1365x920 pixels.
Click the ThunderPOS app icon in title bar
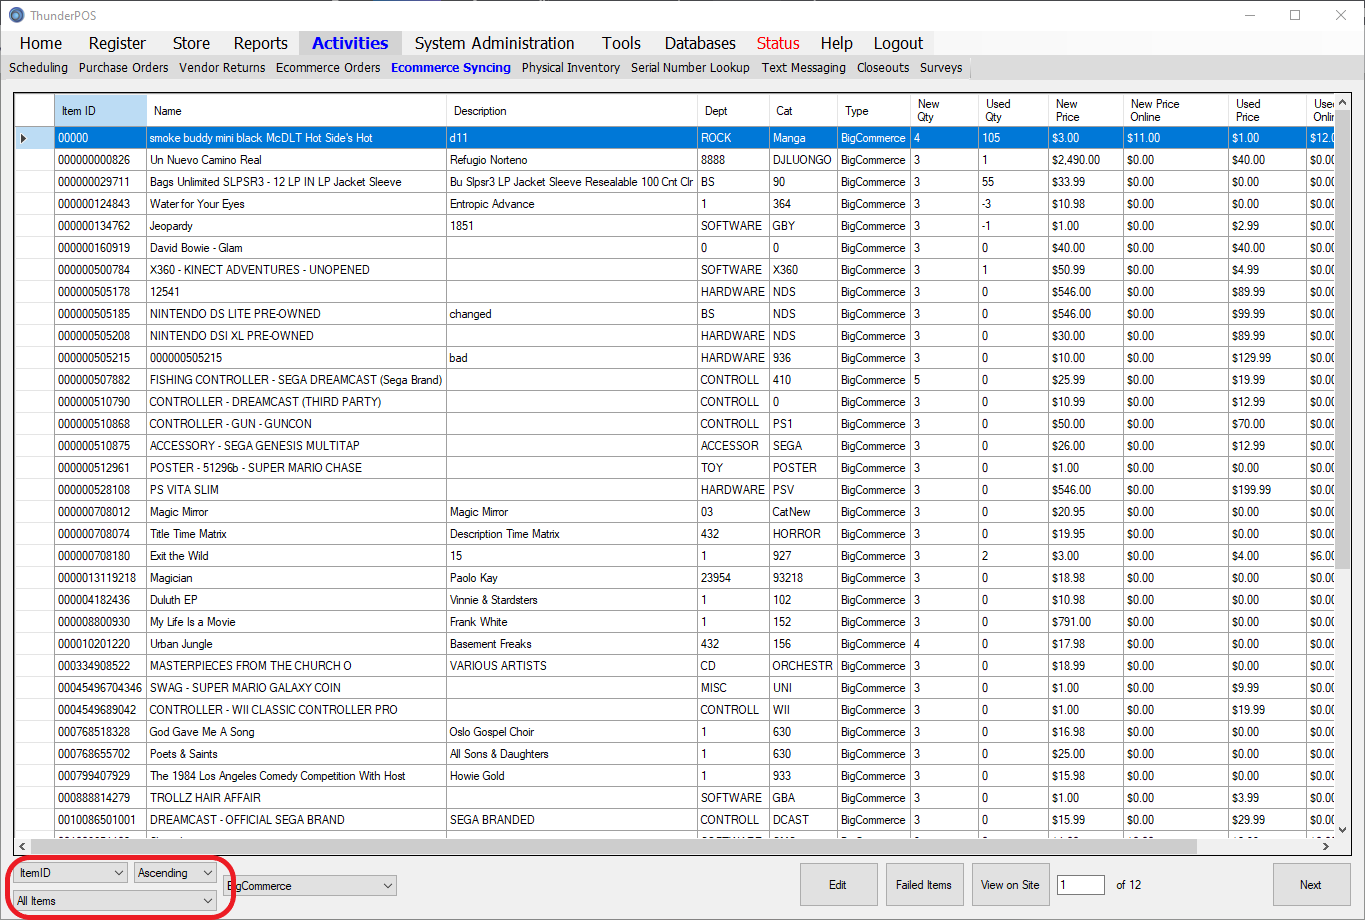[x=16, y=15]
